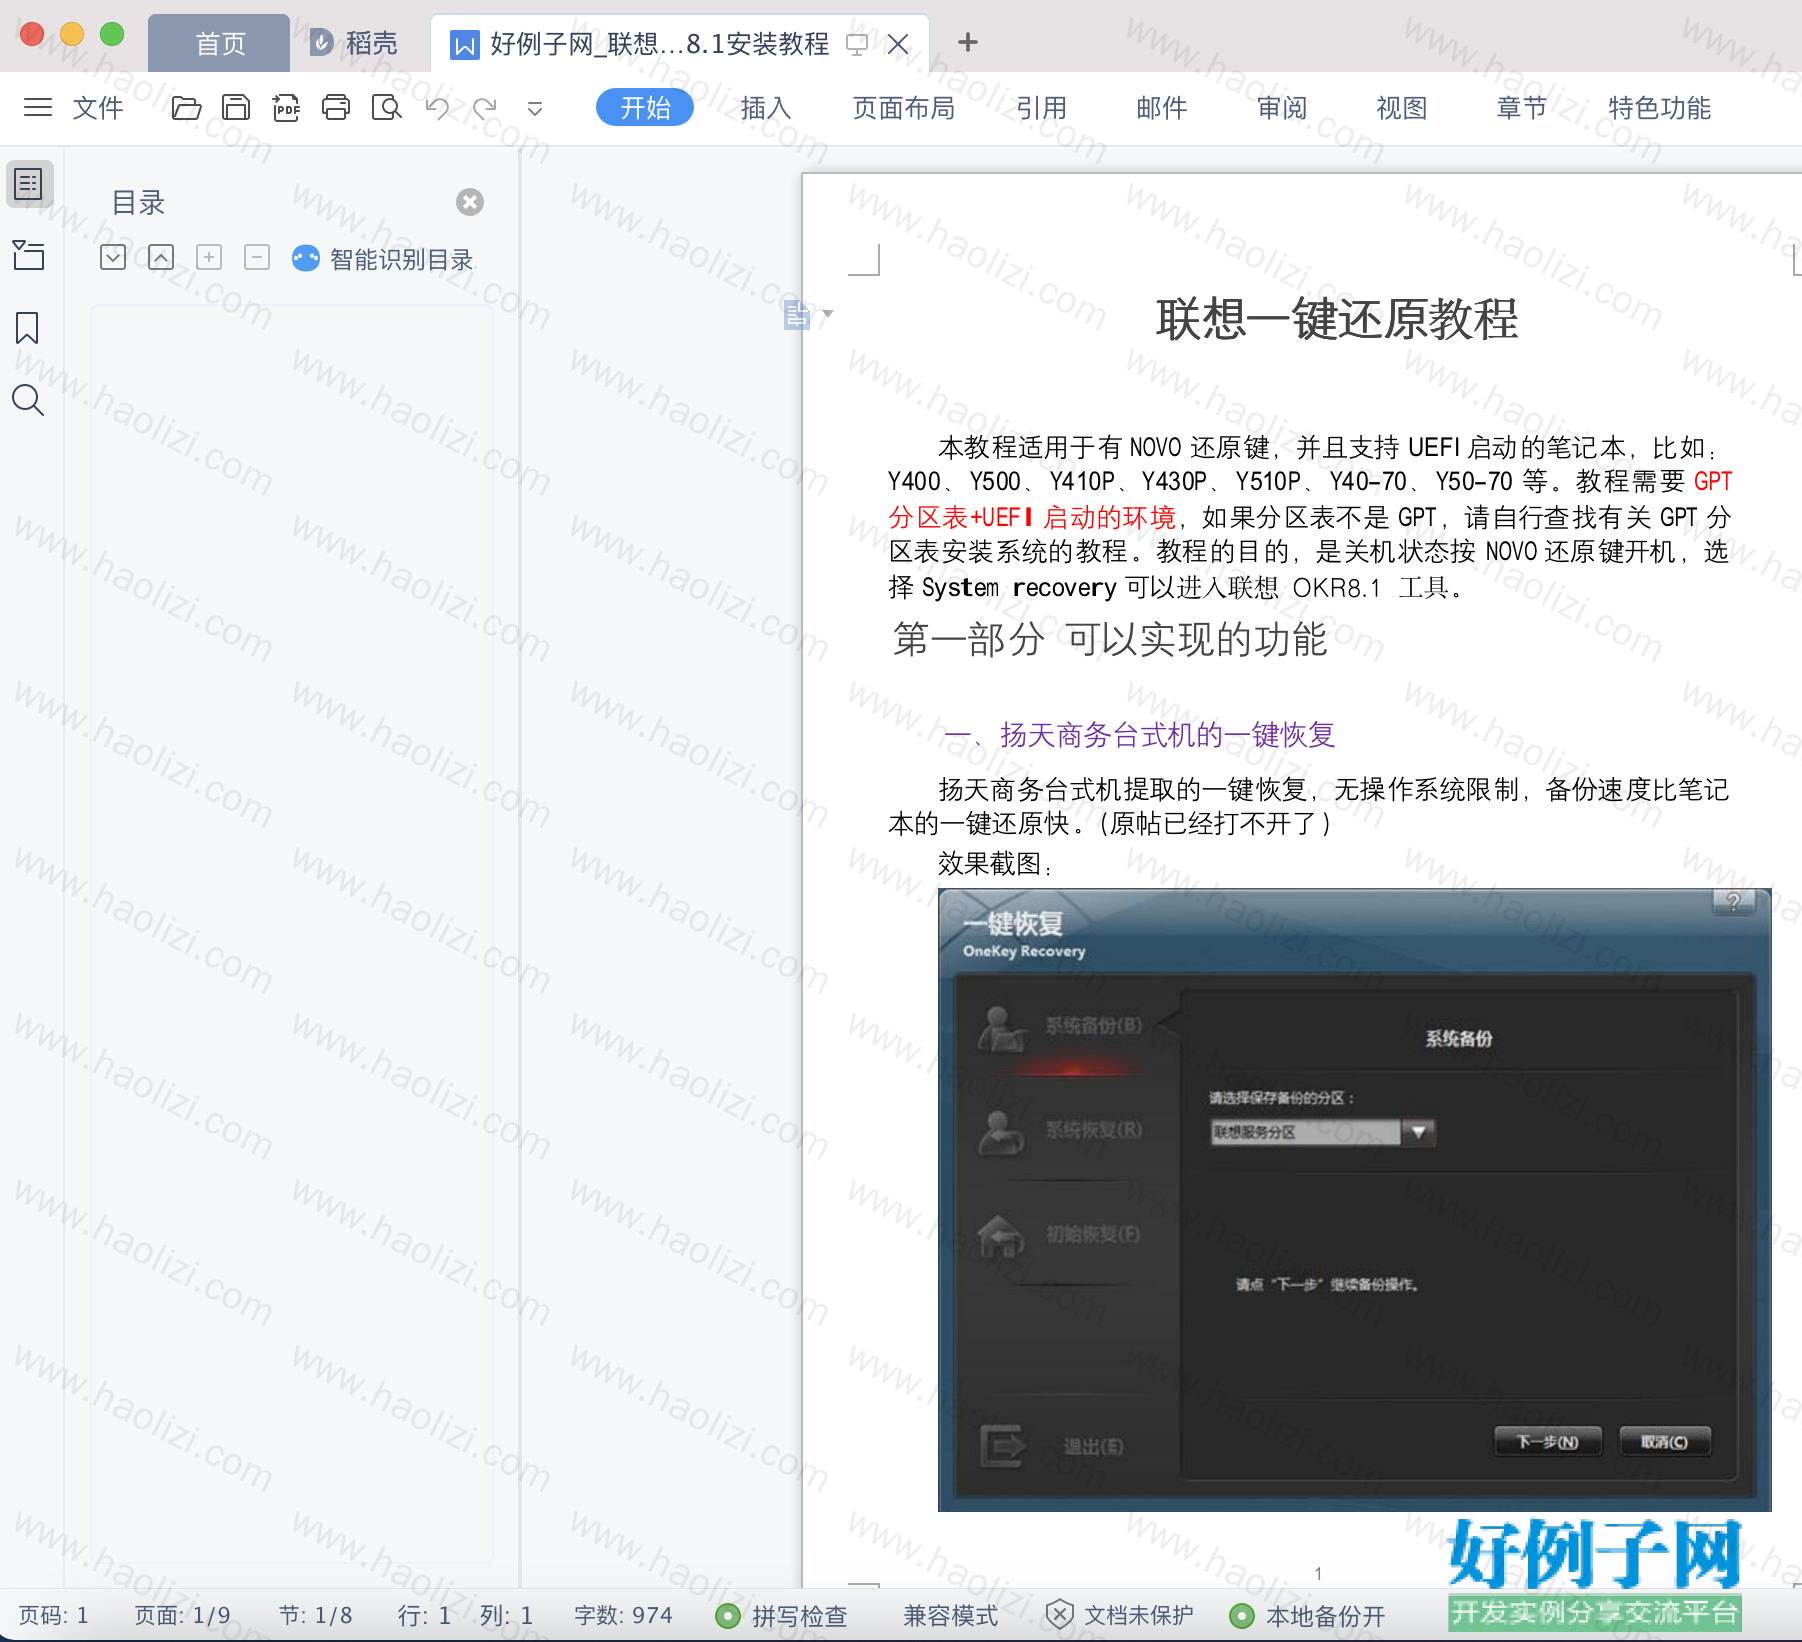
Task: Switch to the 稻壳 tab
Action: (354, 43)
